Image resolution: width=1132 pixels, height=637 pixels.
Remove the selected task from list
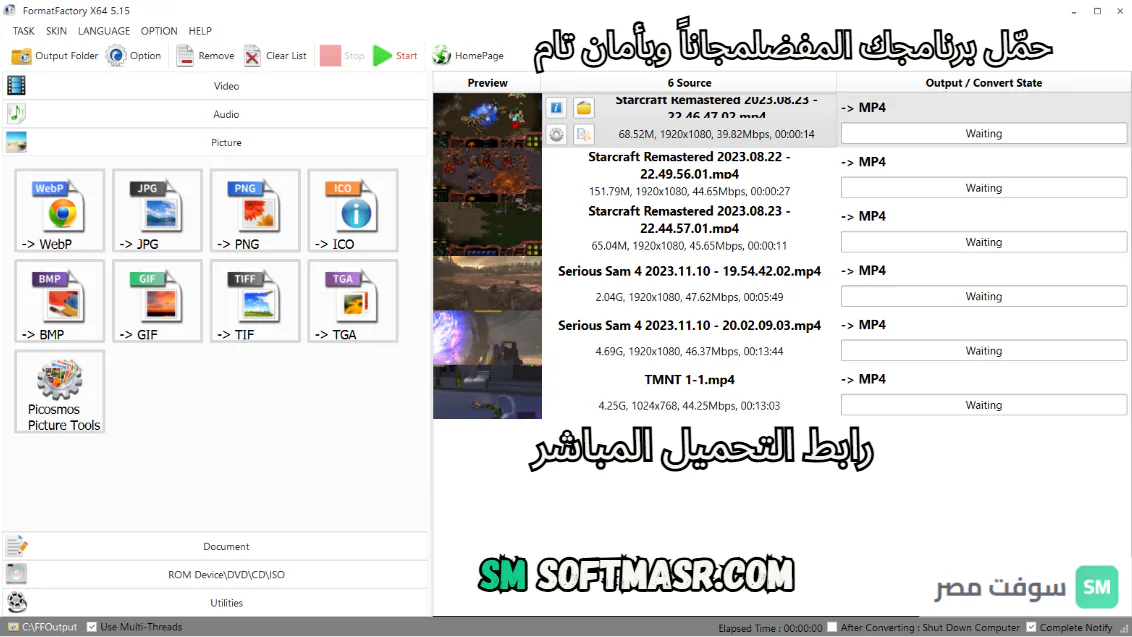coord(206,56)
